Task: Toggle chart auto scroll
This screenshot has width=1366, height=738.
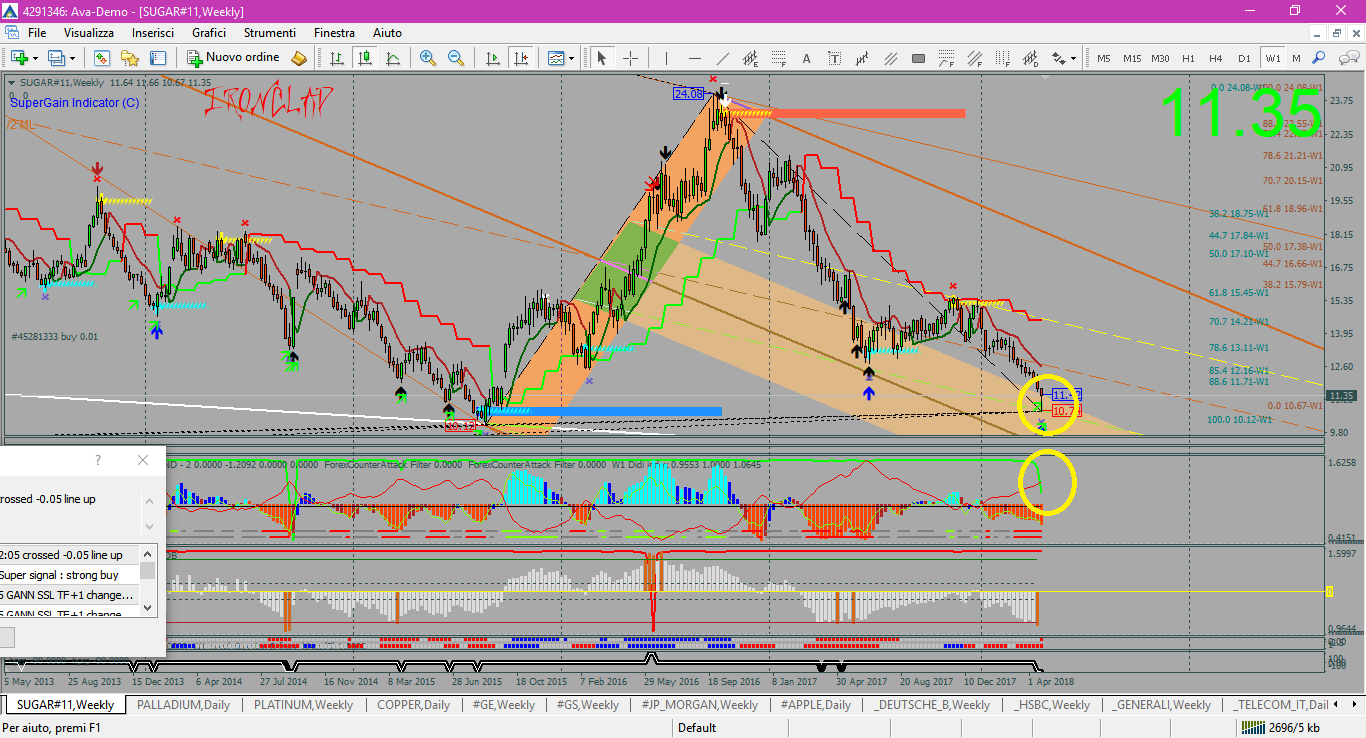Action: pos(491,58)
